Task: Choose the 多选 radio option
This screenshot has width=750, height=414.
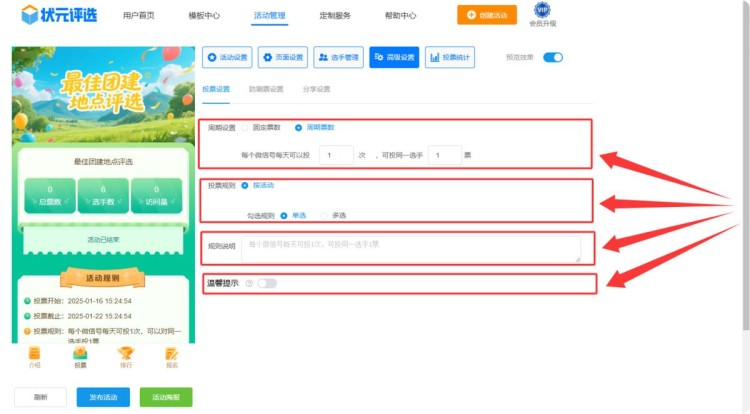Action: [x=324, y=215]
